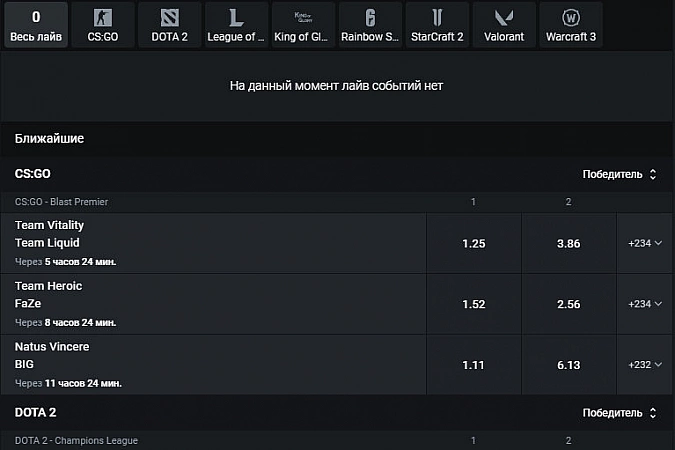
Task: Select the Rainbow Six icon filter
Action: [x=371, y=19]
